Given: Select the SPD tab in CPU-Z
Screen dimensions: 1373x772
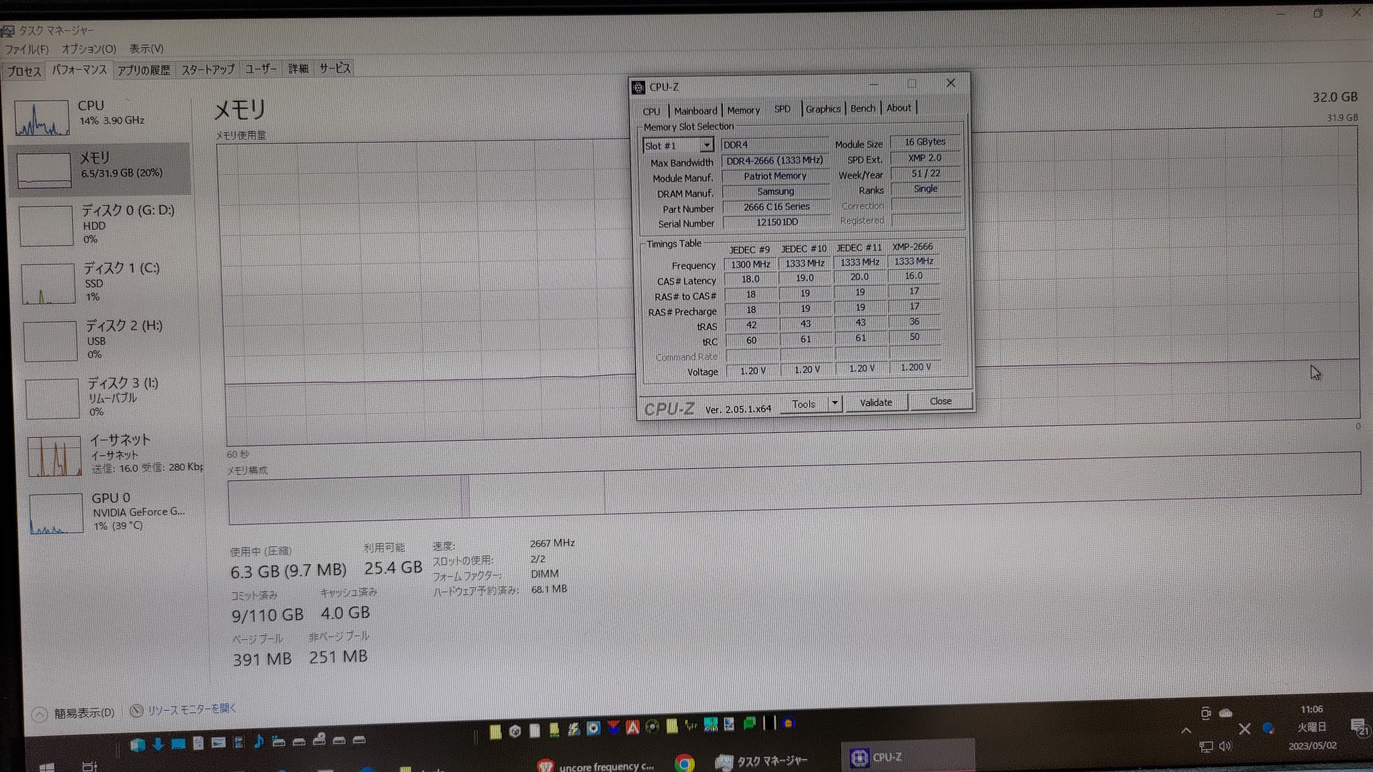Looking at the screenshot, I should pyautogui.click(x=782, y=109).
